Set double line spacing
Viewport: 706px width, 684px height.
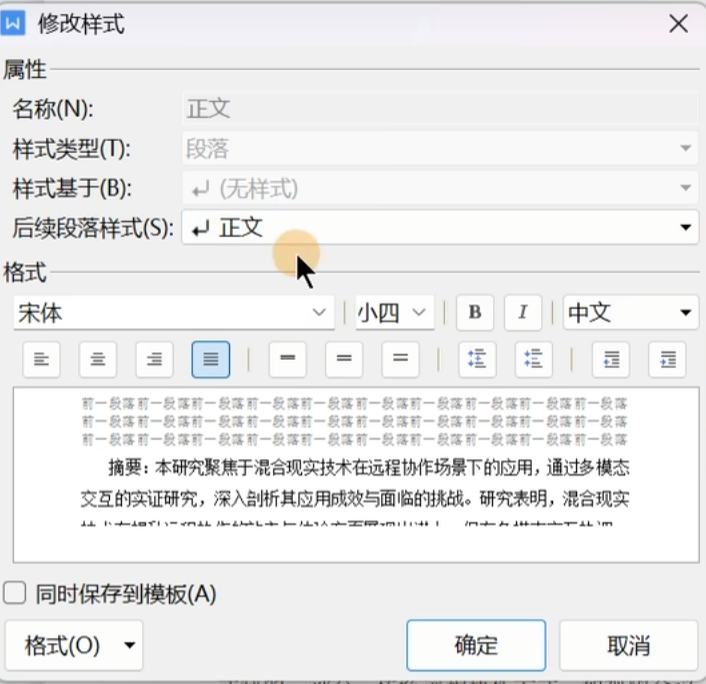click(x=400, y=359)
